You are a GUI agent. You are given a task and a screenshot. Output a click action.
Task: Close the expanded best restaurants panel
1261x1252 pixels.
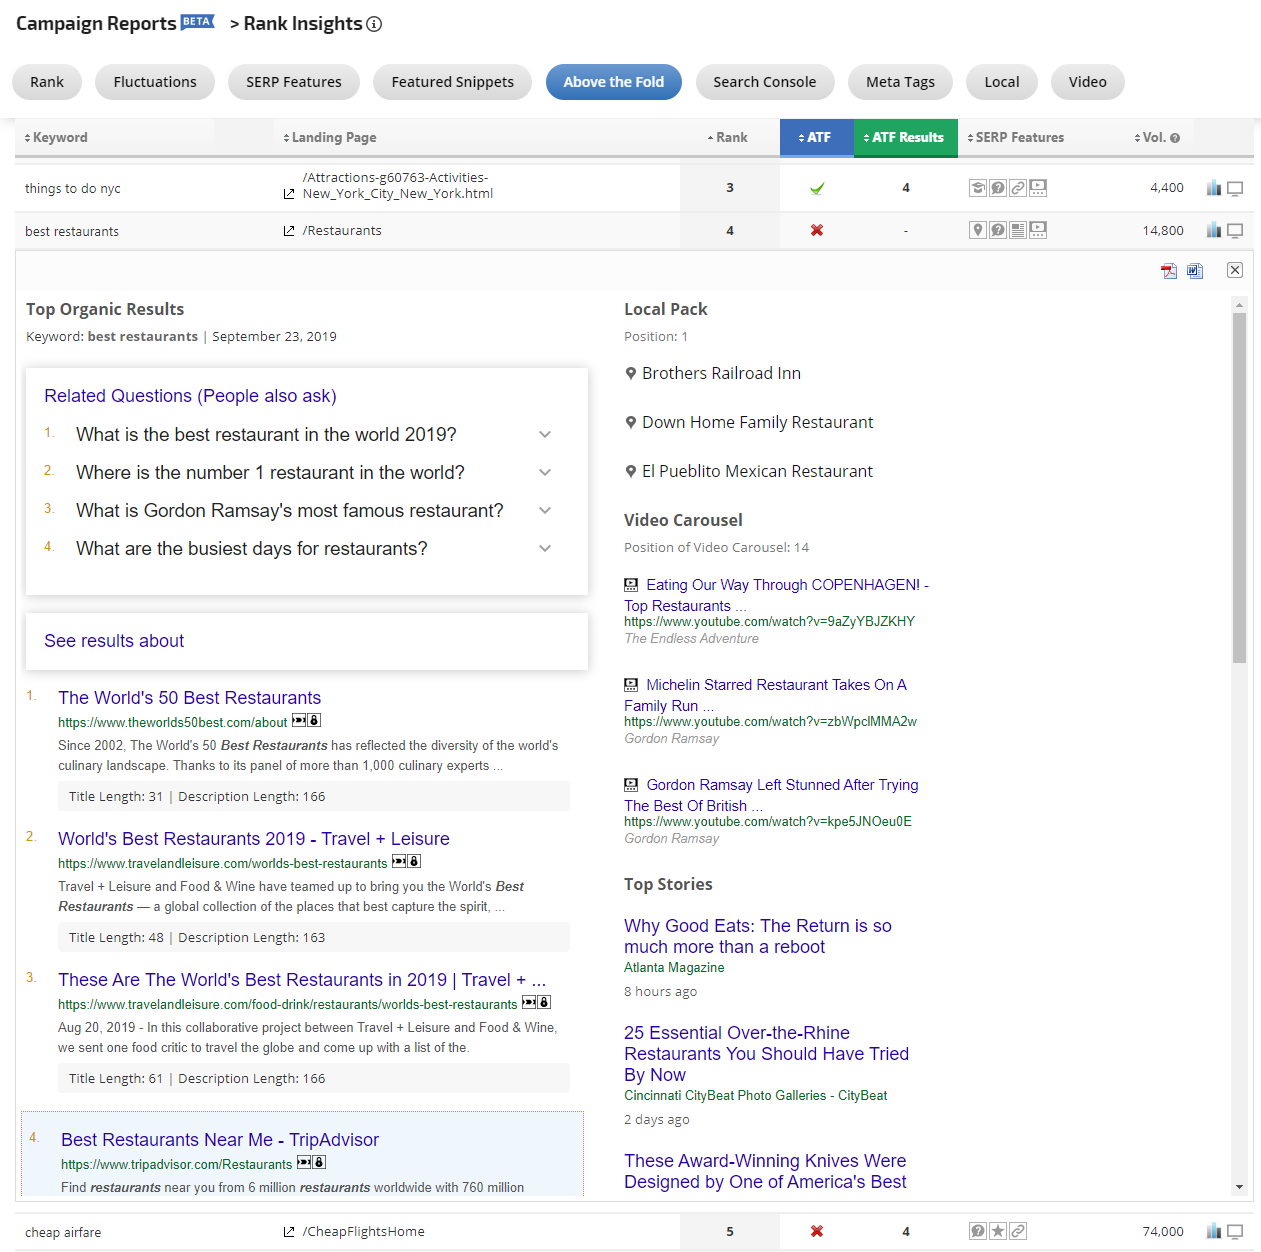pos(1235,270)
